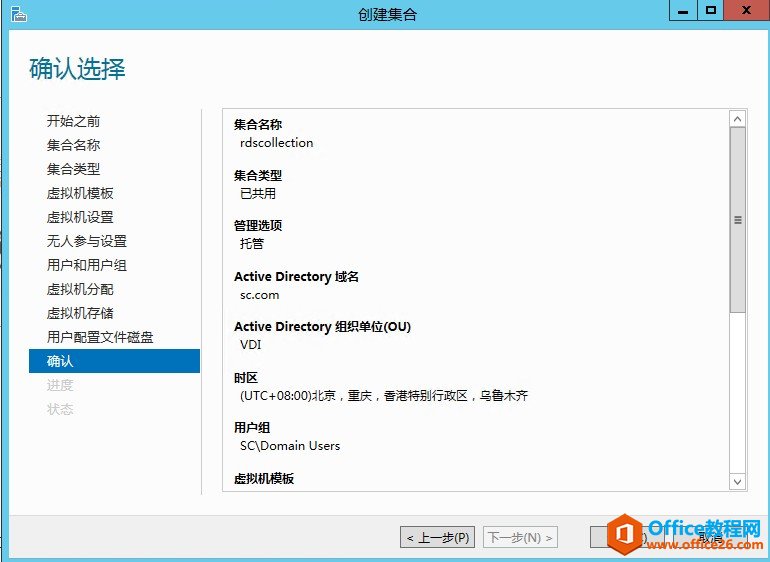The image size is (770, 562).
Task: Click the Active Directory 域名 heading
Action: (296, 277)
